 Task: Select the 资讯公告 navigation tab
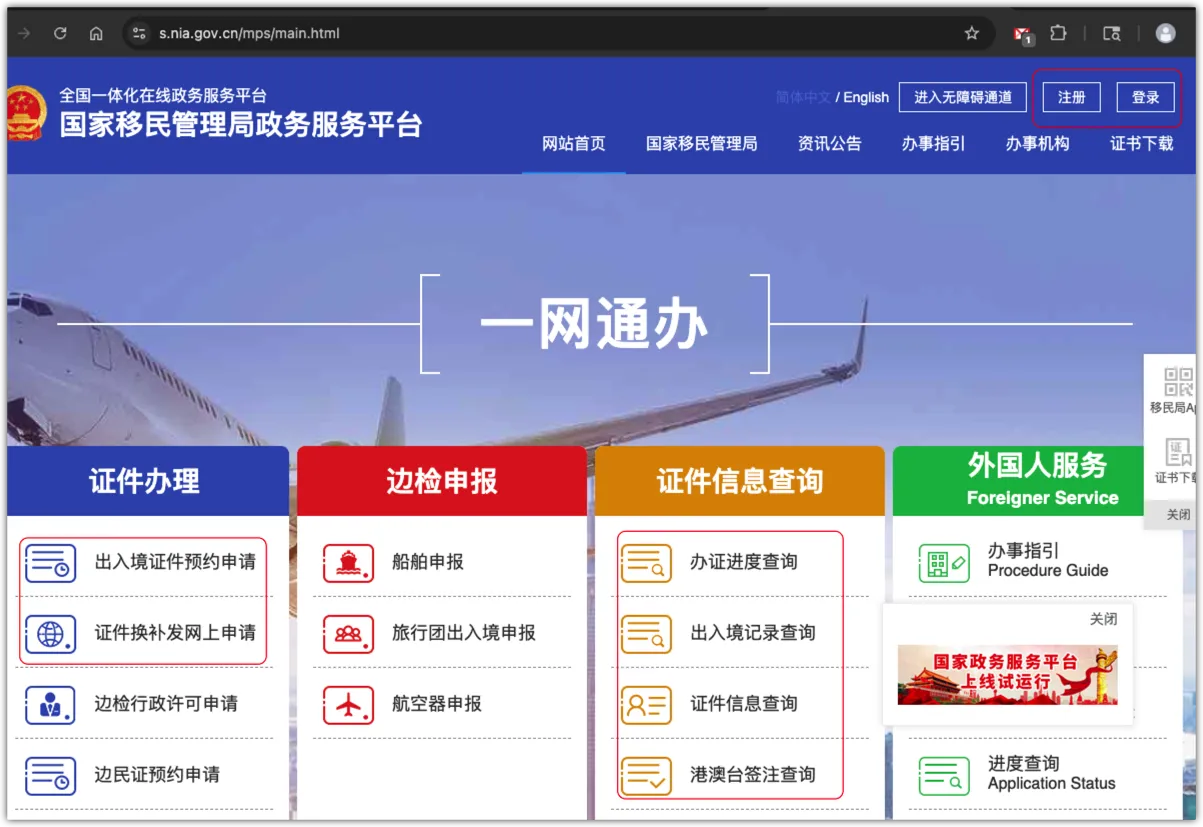pos(829,144)
